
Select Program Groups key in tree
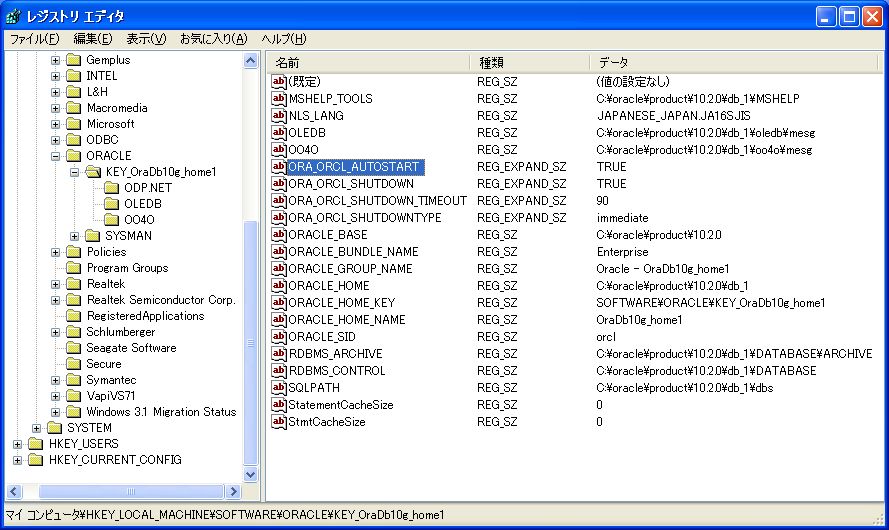[127, 268]
